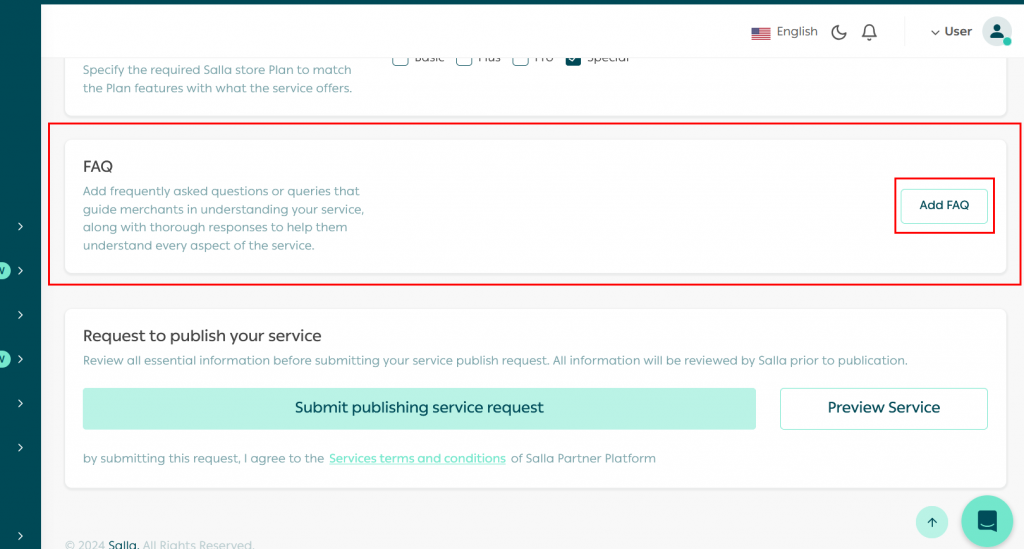Submit publishing service request
Image resolution: width=1024 pixels, height=549 pixels.
(419, 408)
